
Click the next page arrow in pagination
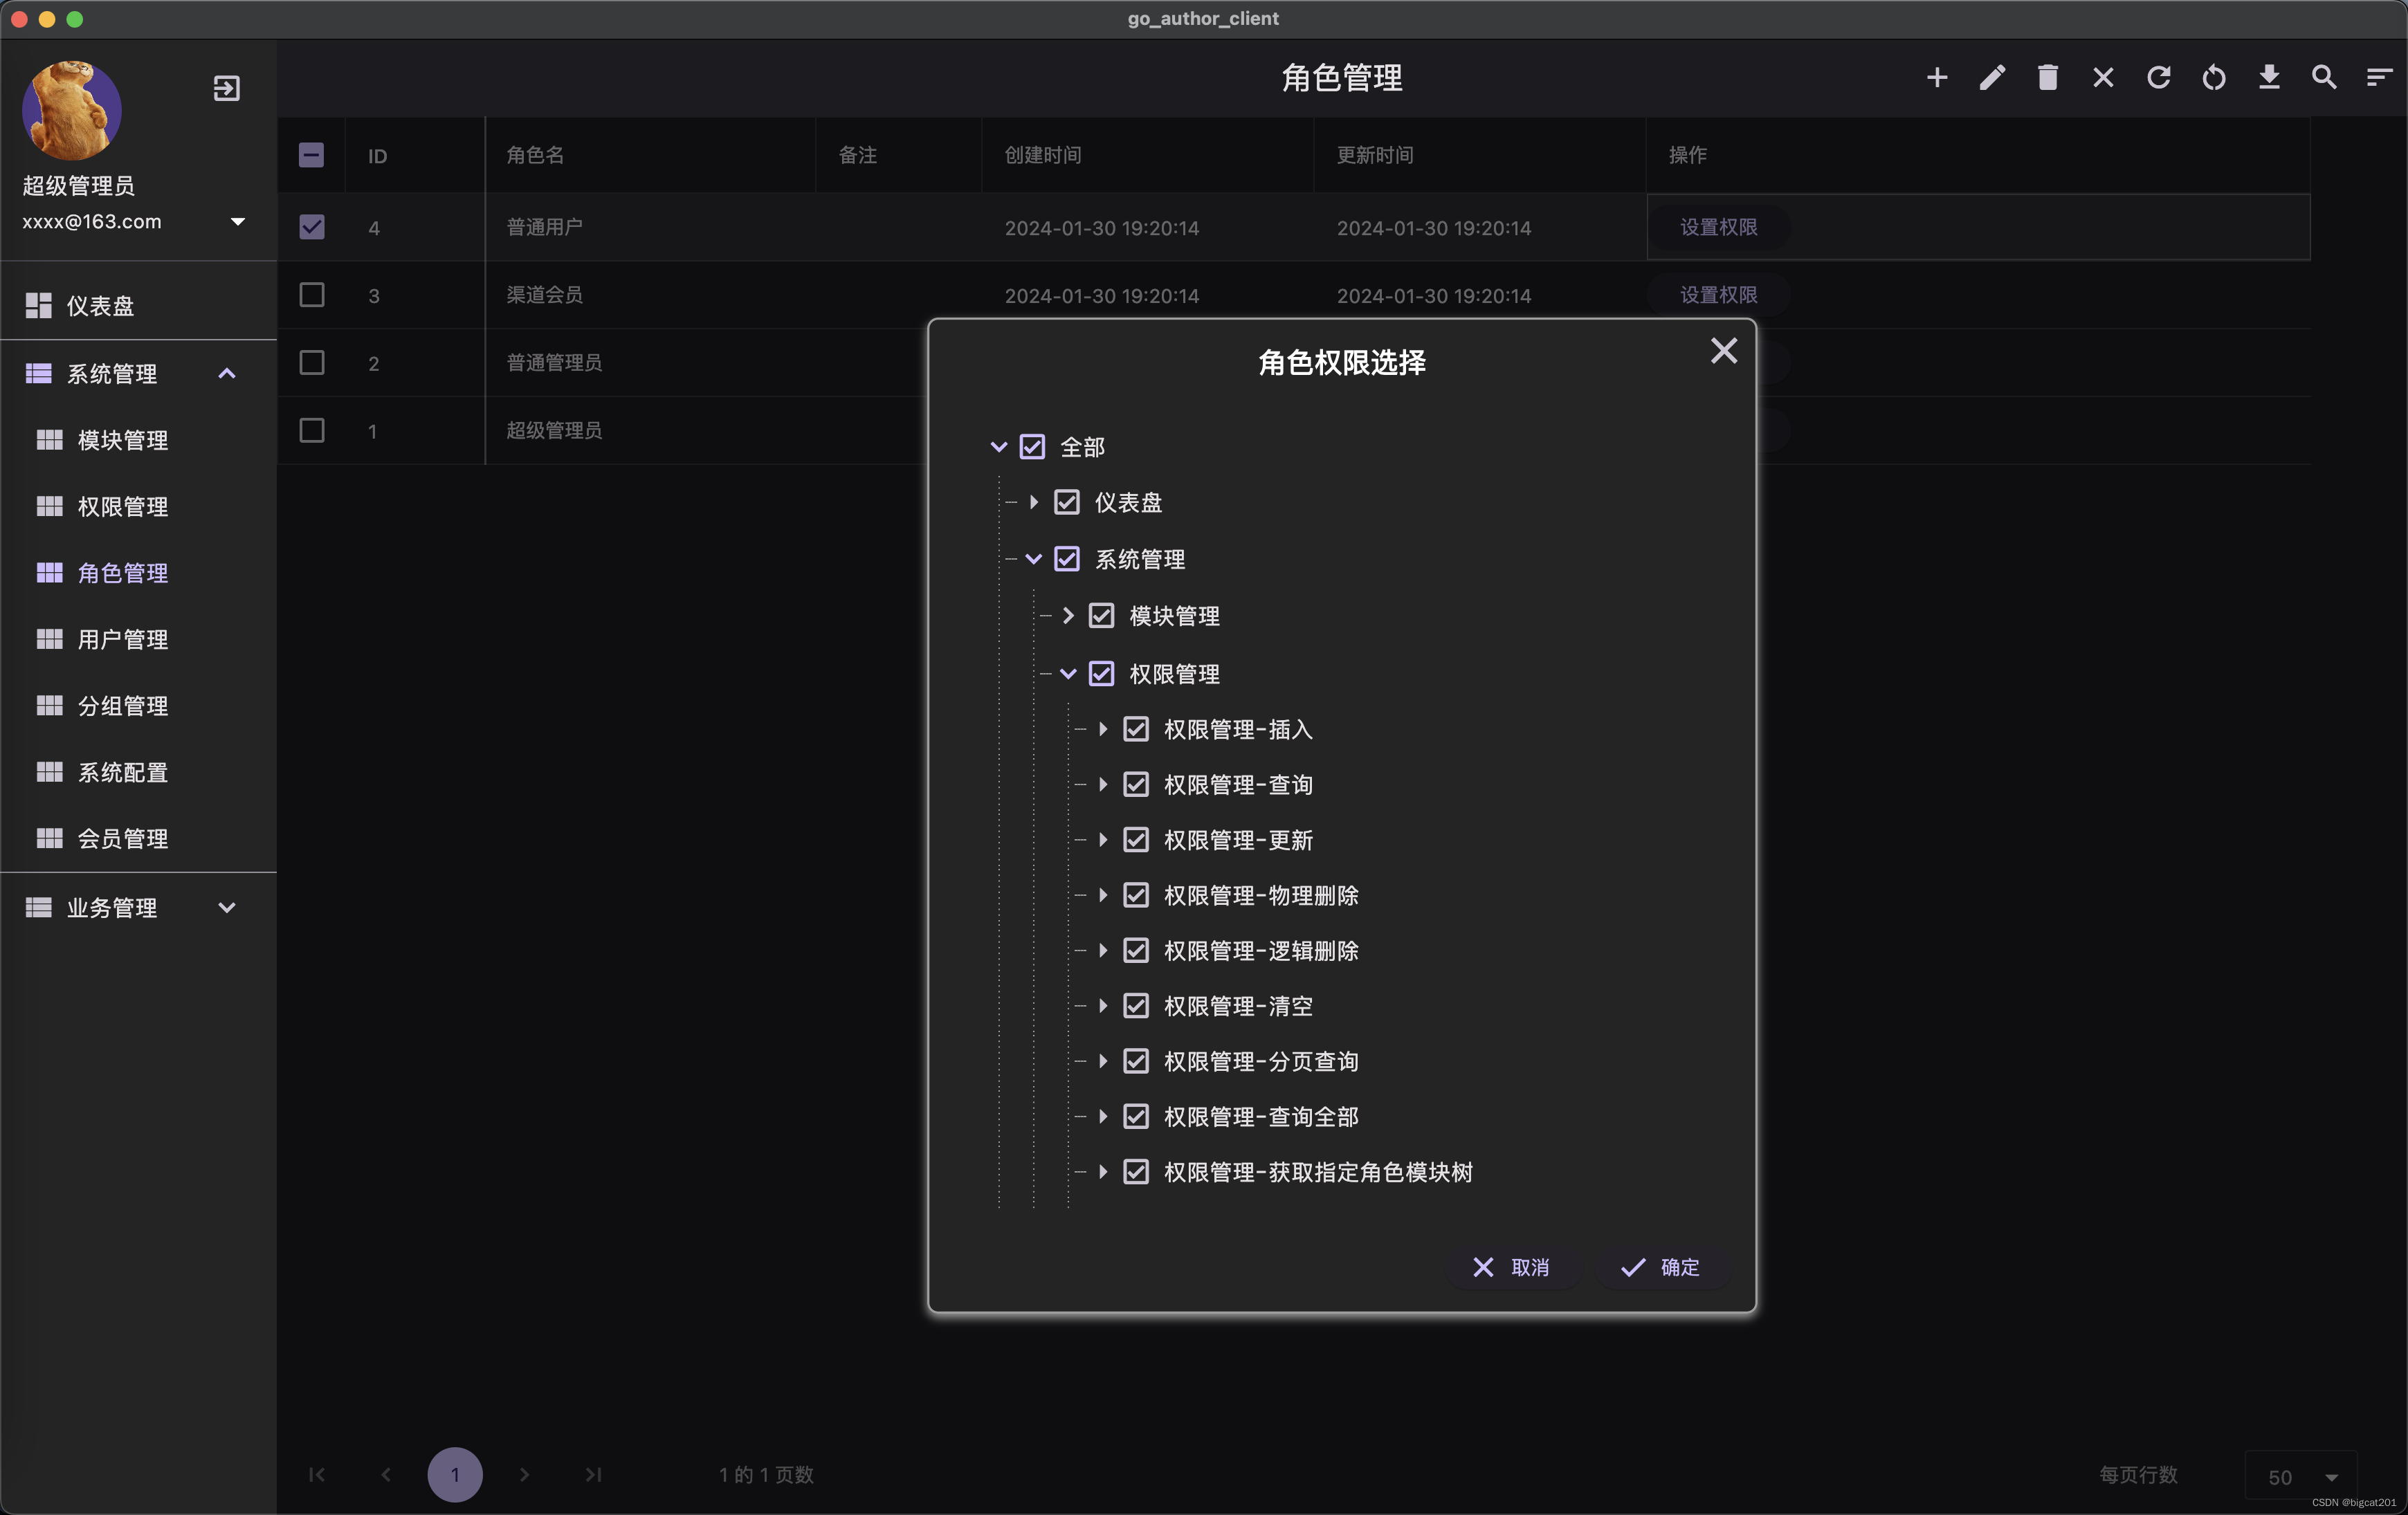click(x=524, y=1474)
